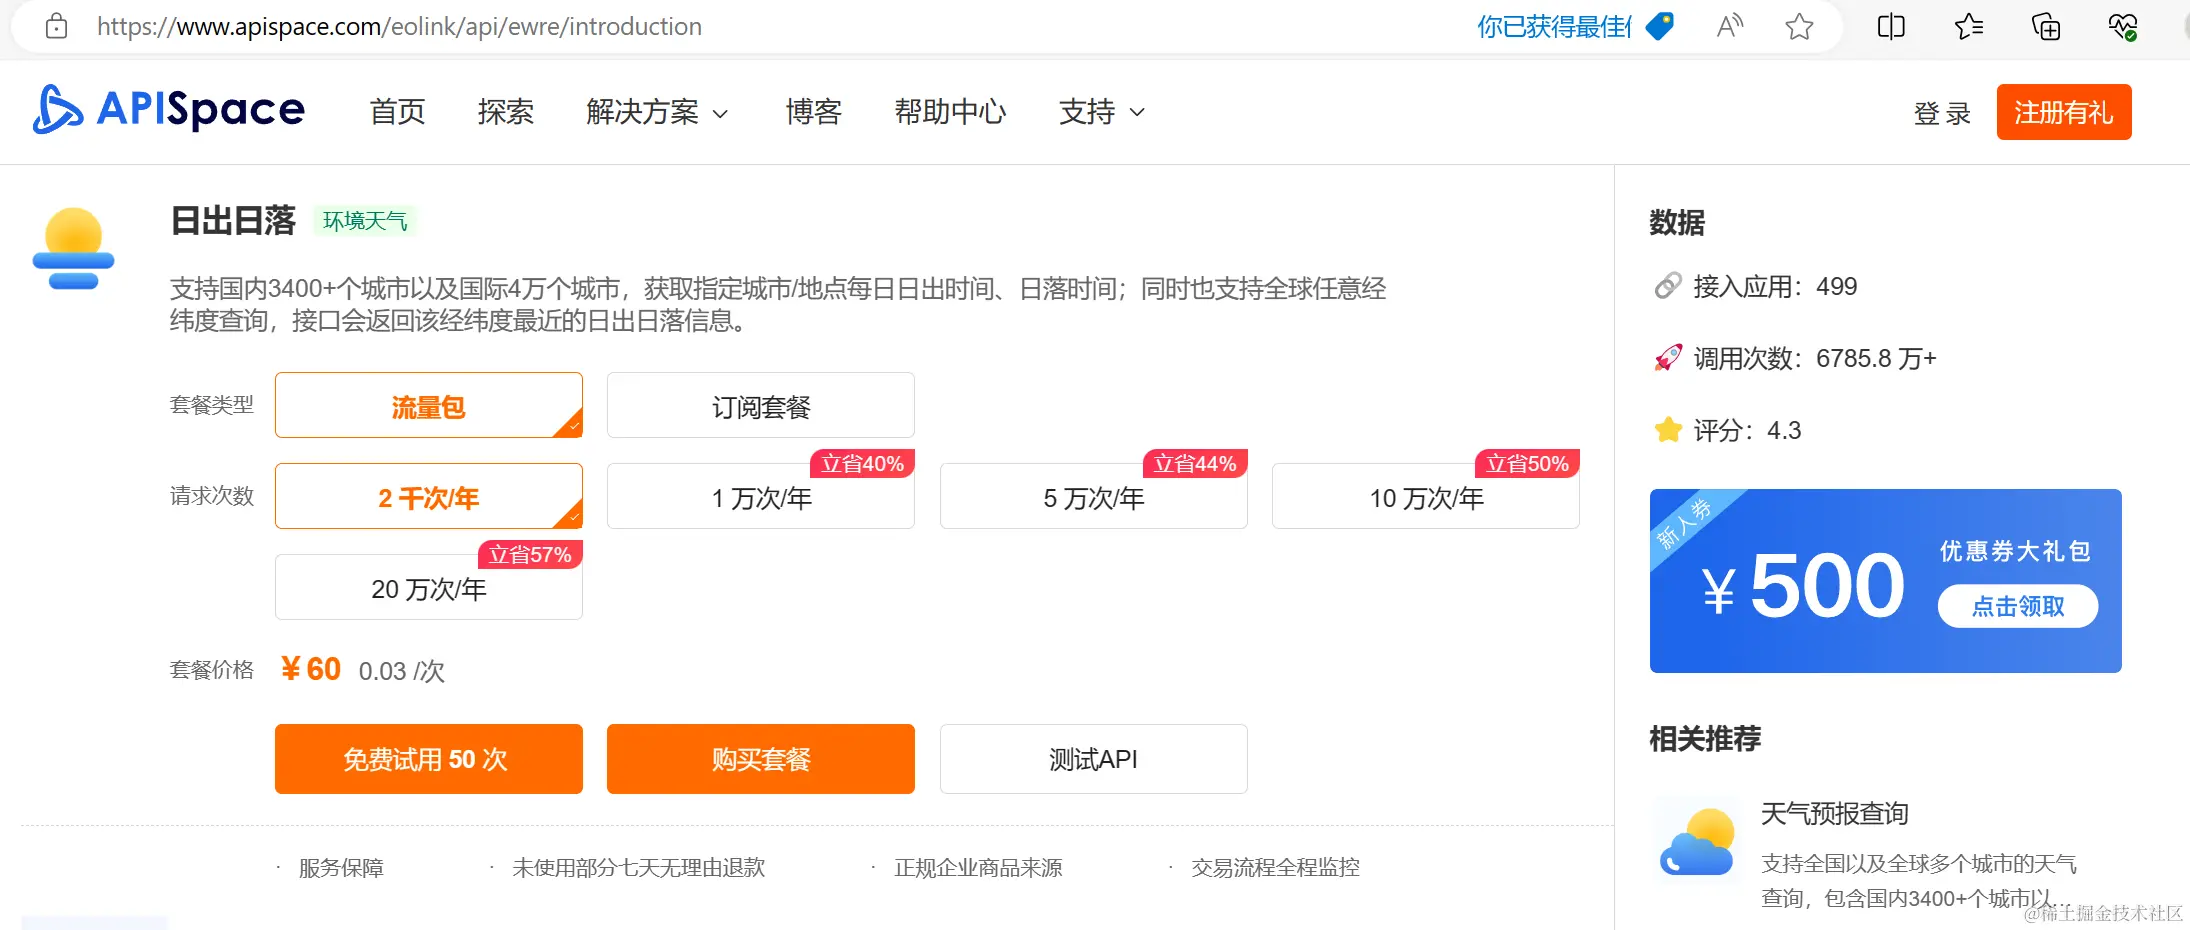Click the 立省50% discount badge
This screenshot has width=2190, height=930.
(x=1527, y=463)
